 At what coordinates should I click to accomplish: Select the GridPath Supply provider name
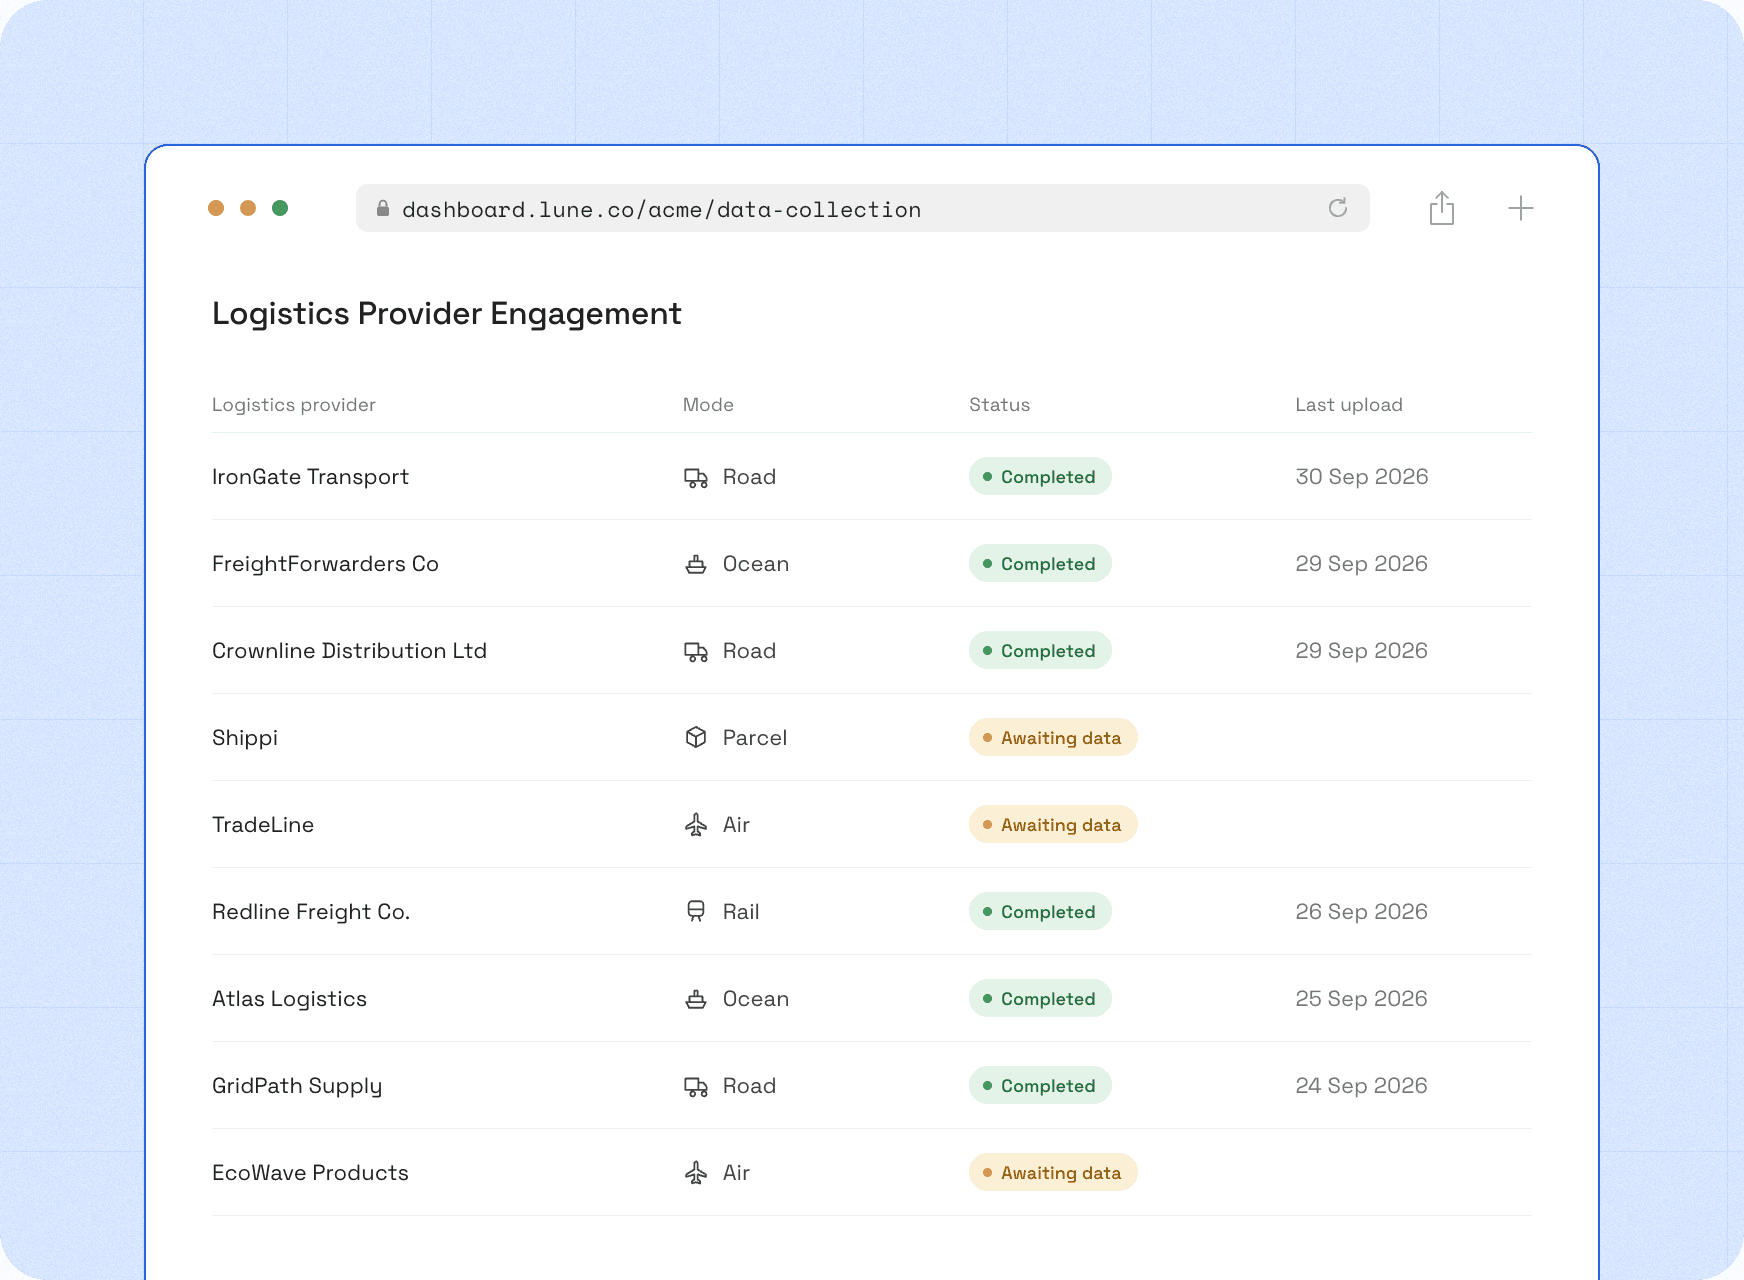(x=297, y=1086)
